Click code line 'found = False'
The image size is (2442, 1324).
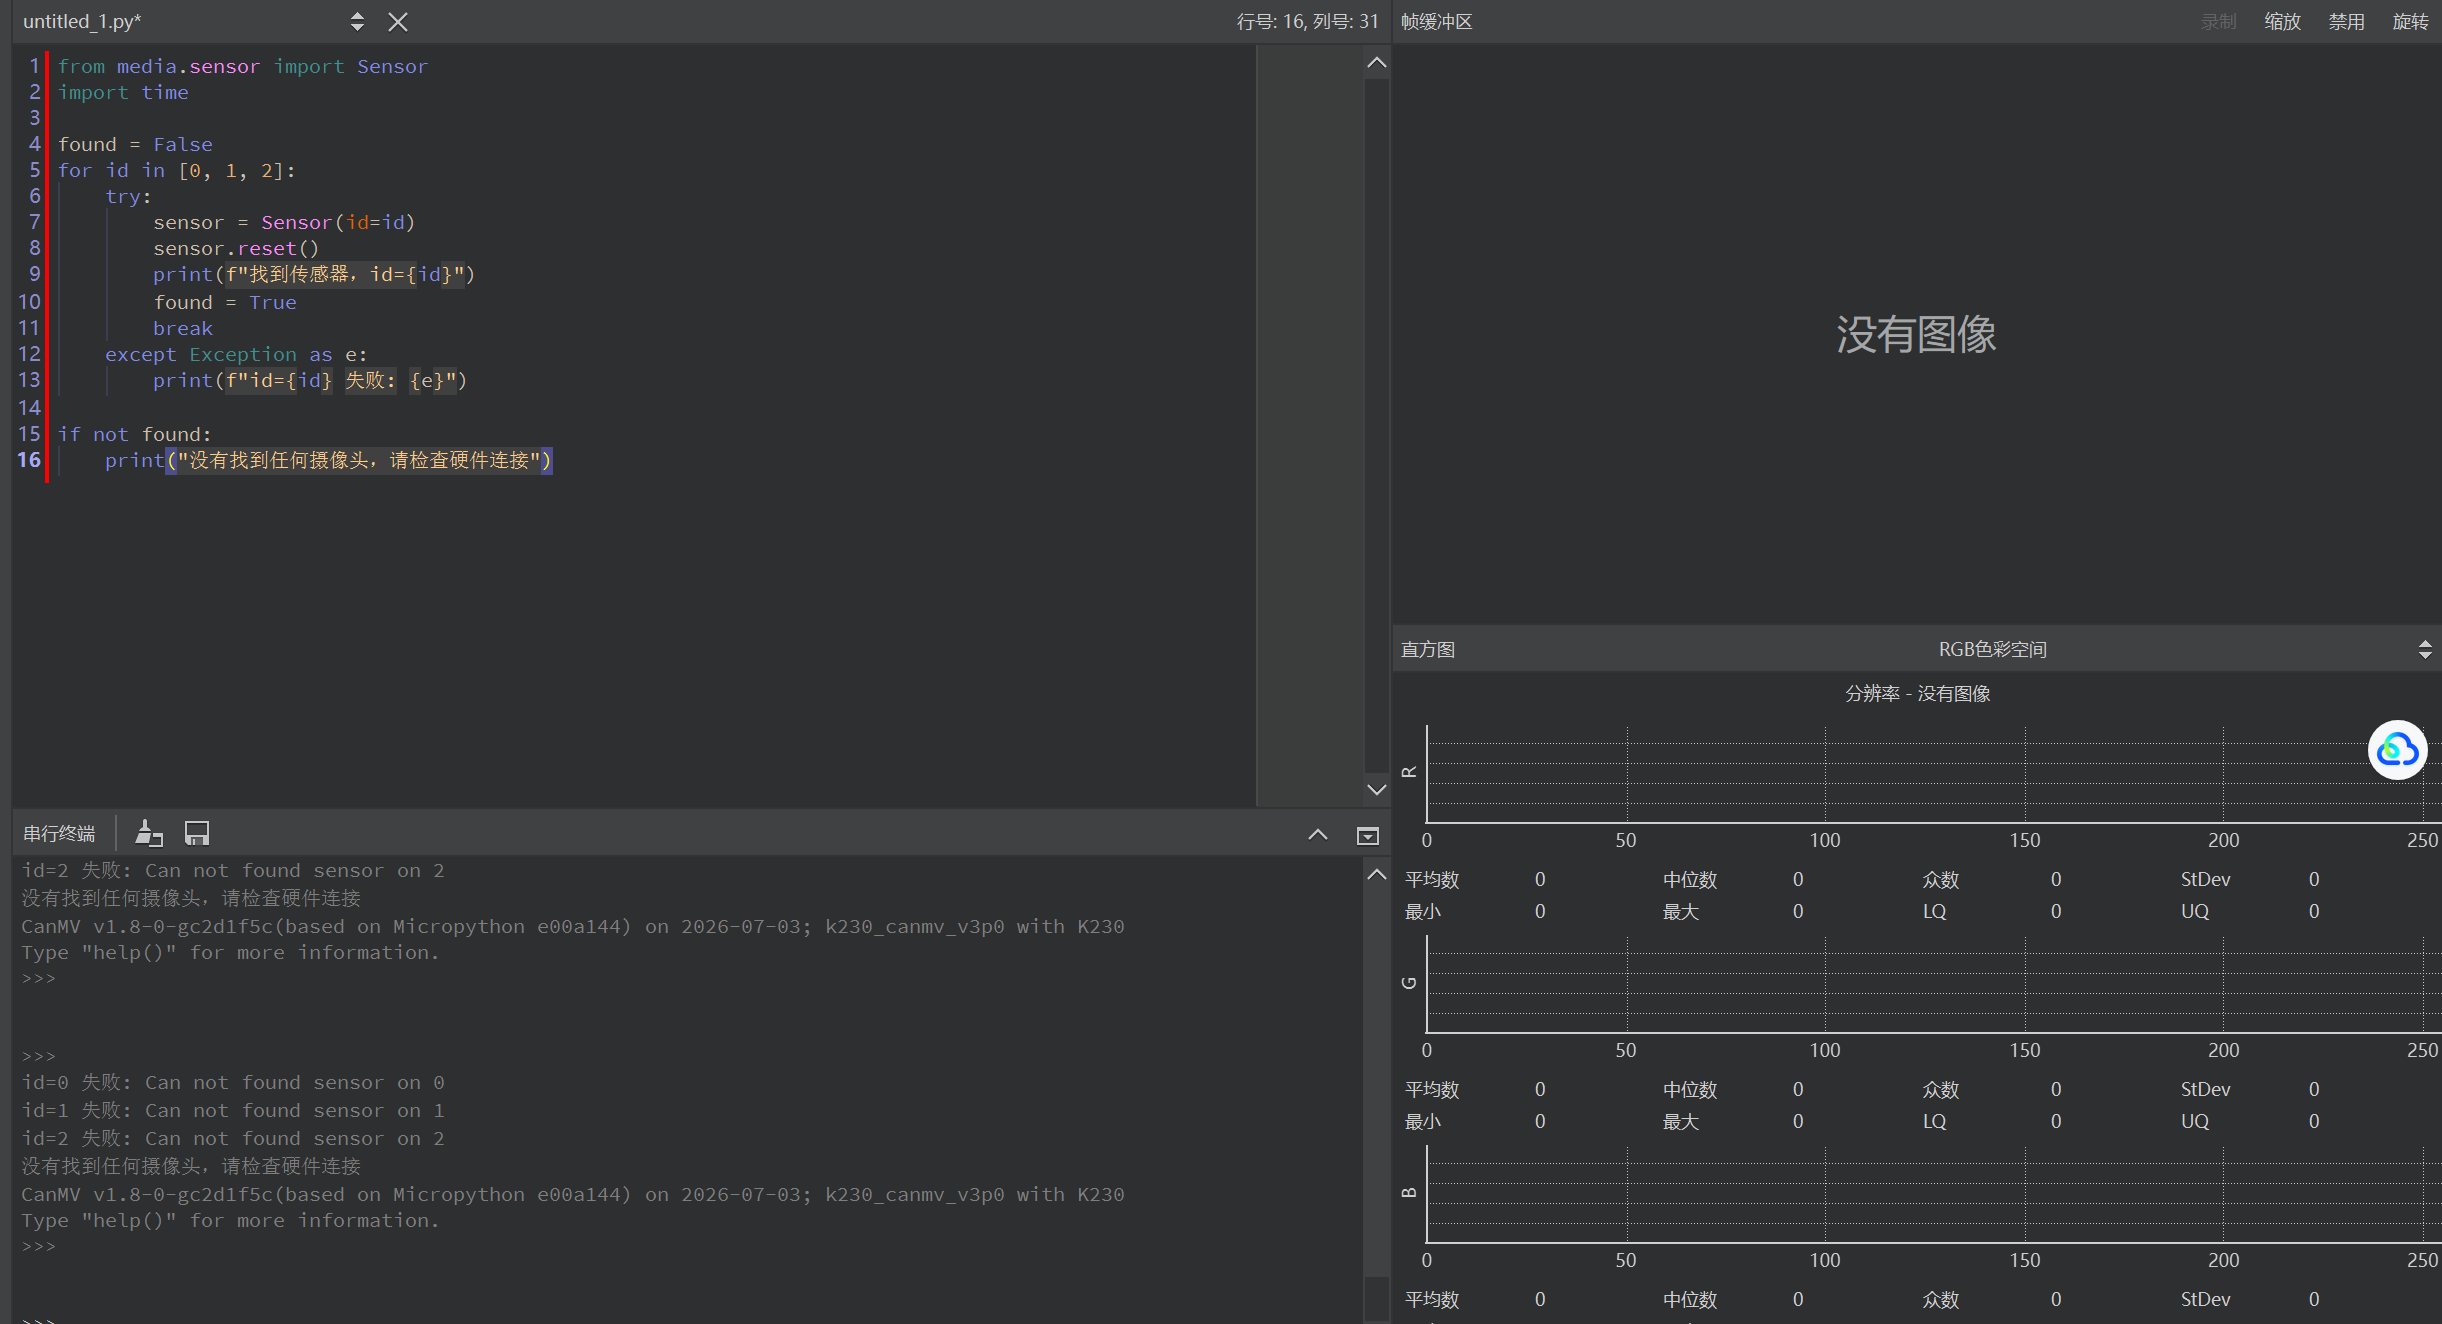coord(135,144)
